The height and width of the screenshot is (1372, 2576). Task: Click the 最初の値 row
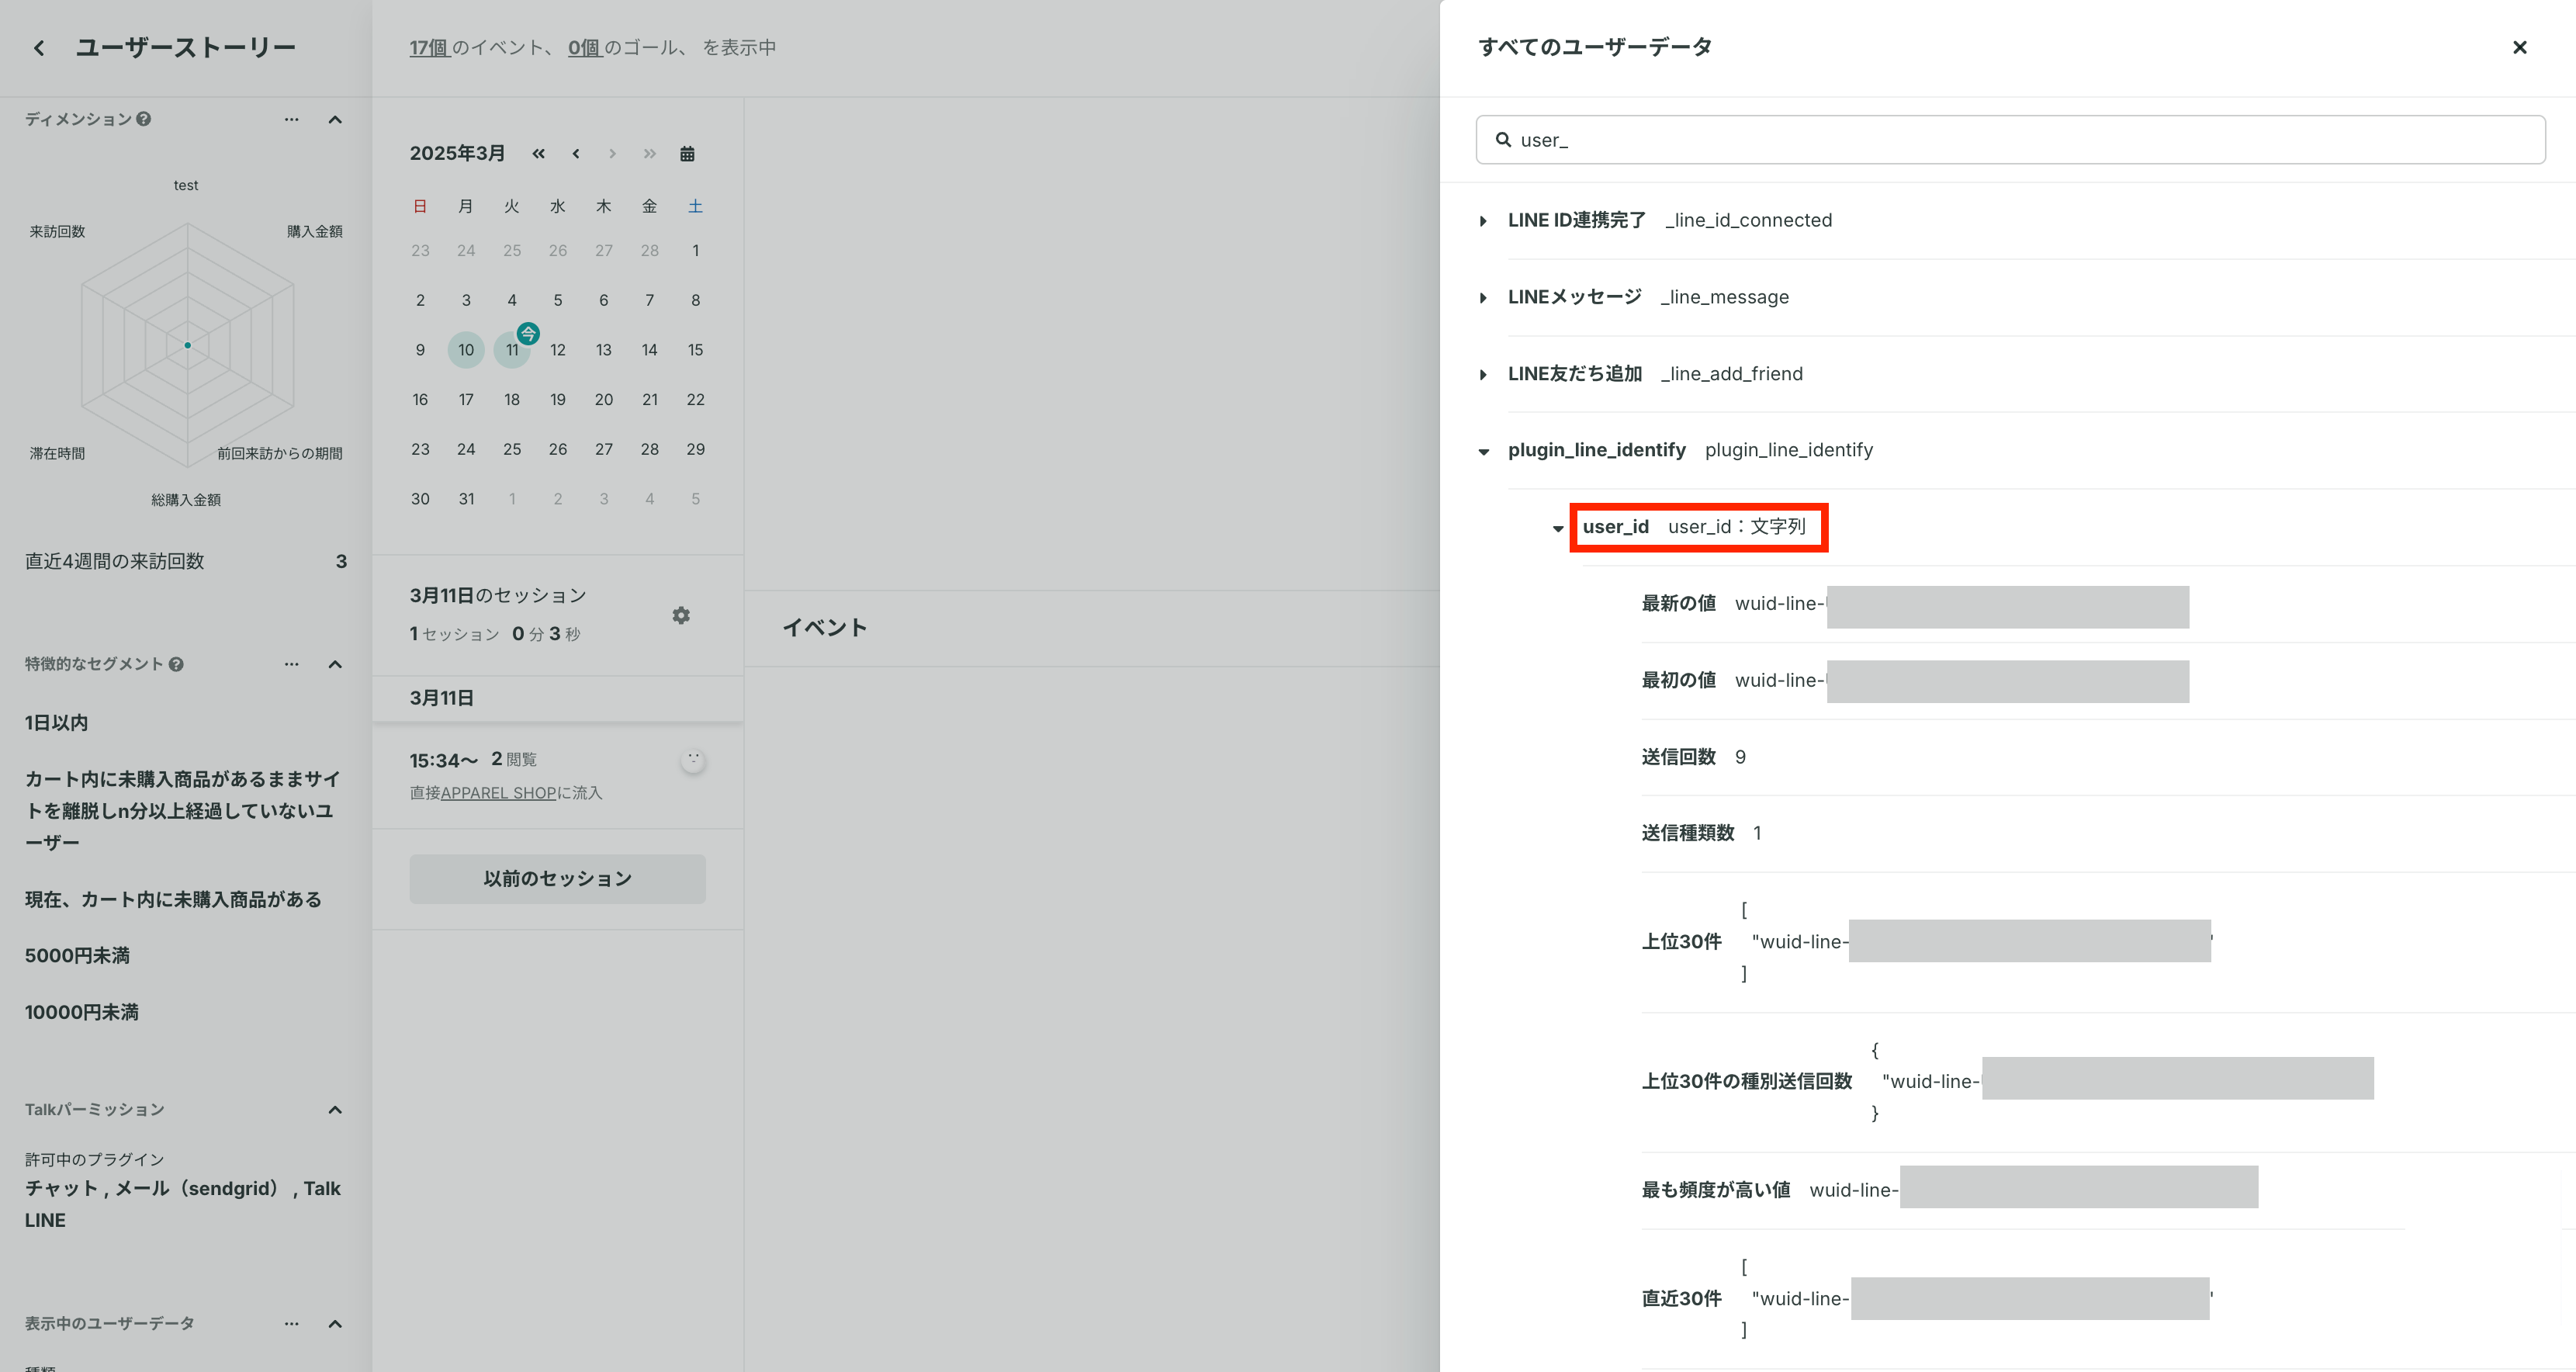coord(2107,681)
